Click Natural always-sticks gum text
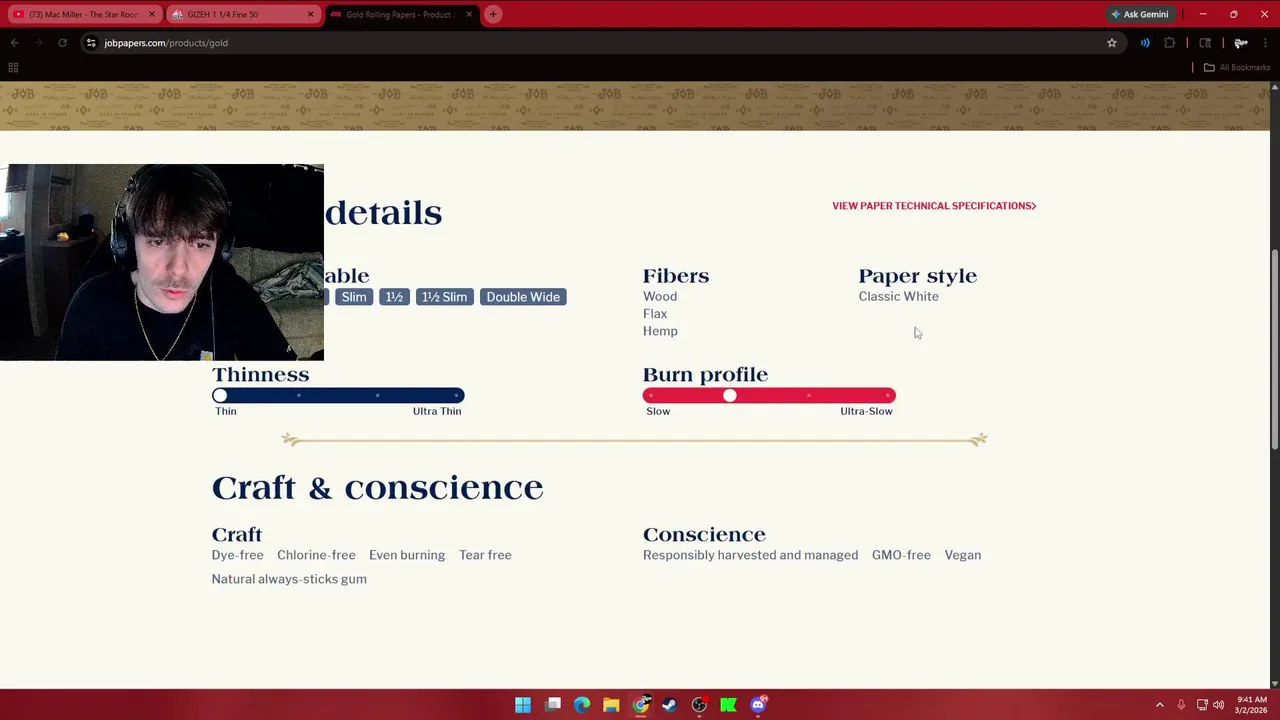Image resolution: width=1280 pixels, height=720 pixels. coord(289,579)
